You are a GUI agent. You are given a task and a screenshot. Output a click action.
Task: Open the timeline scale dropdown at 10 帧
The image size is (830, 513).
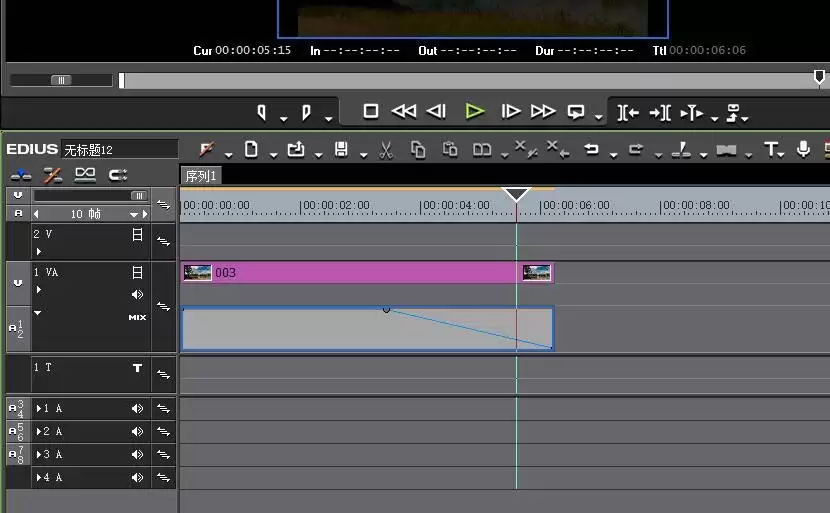pos(133,214)
